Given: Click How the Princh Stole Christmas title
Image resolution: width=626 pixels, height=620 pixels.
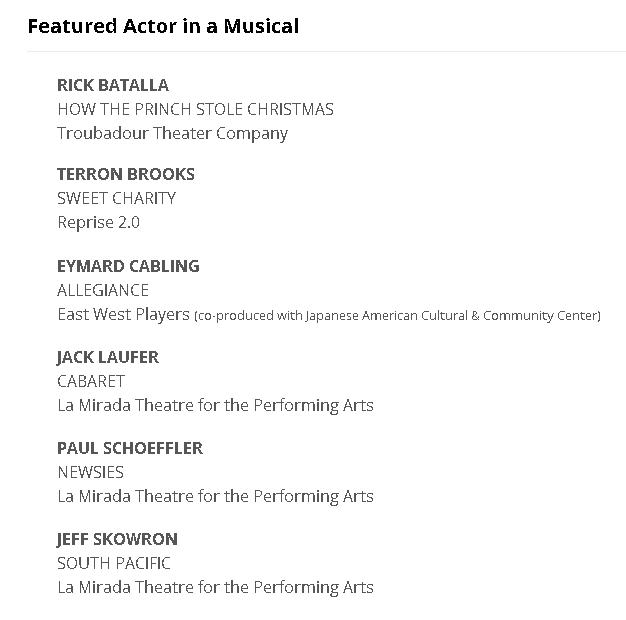Looking at the screenshot, I should click(x=195, y=109).
